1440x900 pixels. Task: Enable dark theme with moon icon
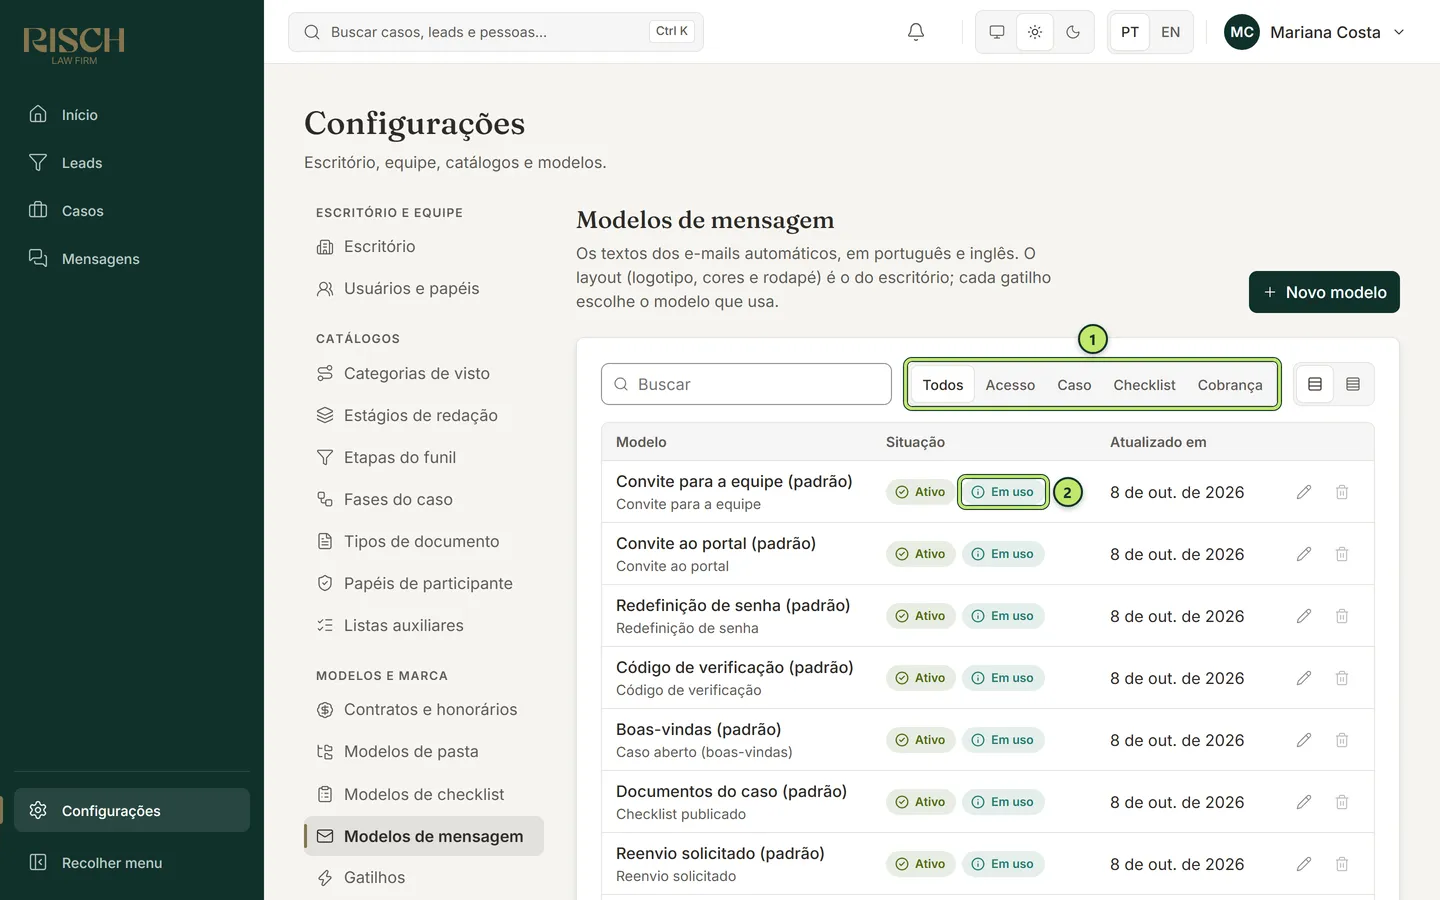tap(1073, 32)
